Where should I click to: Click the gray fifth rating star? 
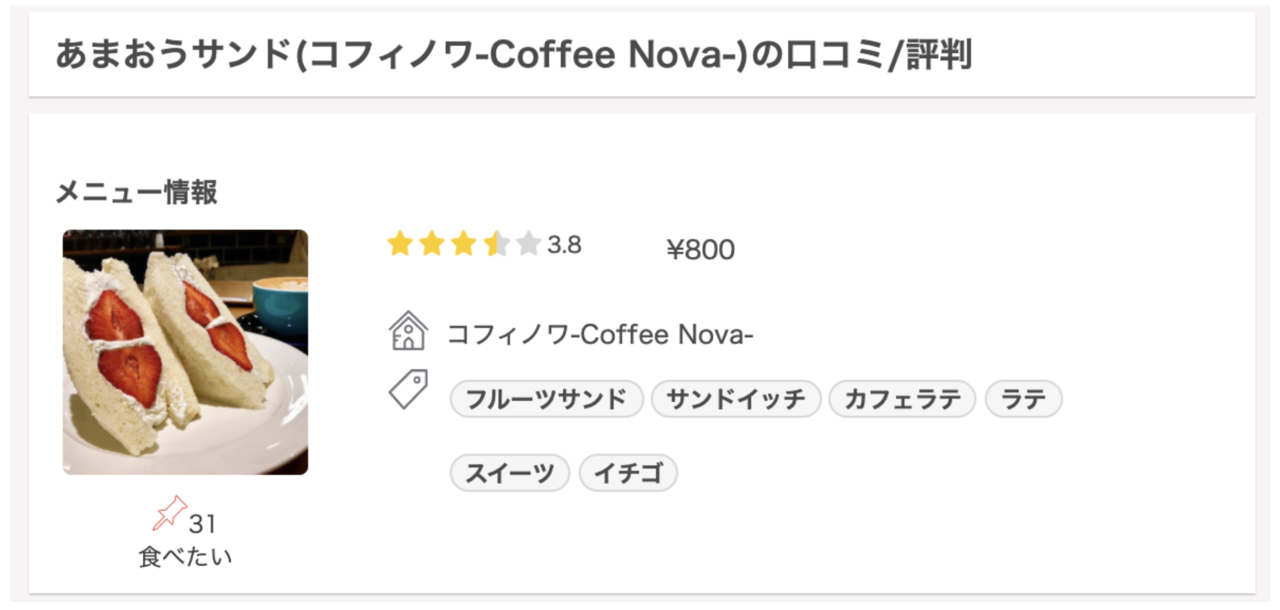coord(528,244)
